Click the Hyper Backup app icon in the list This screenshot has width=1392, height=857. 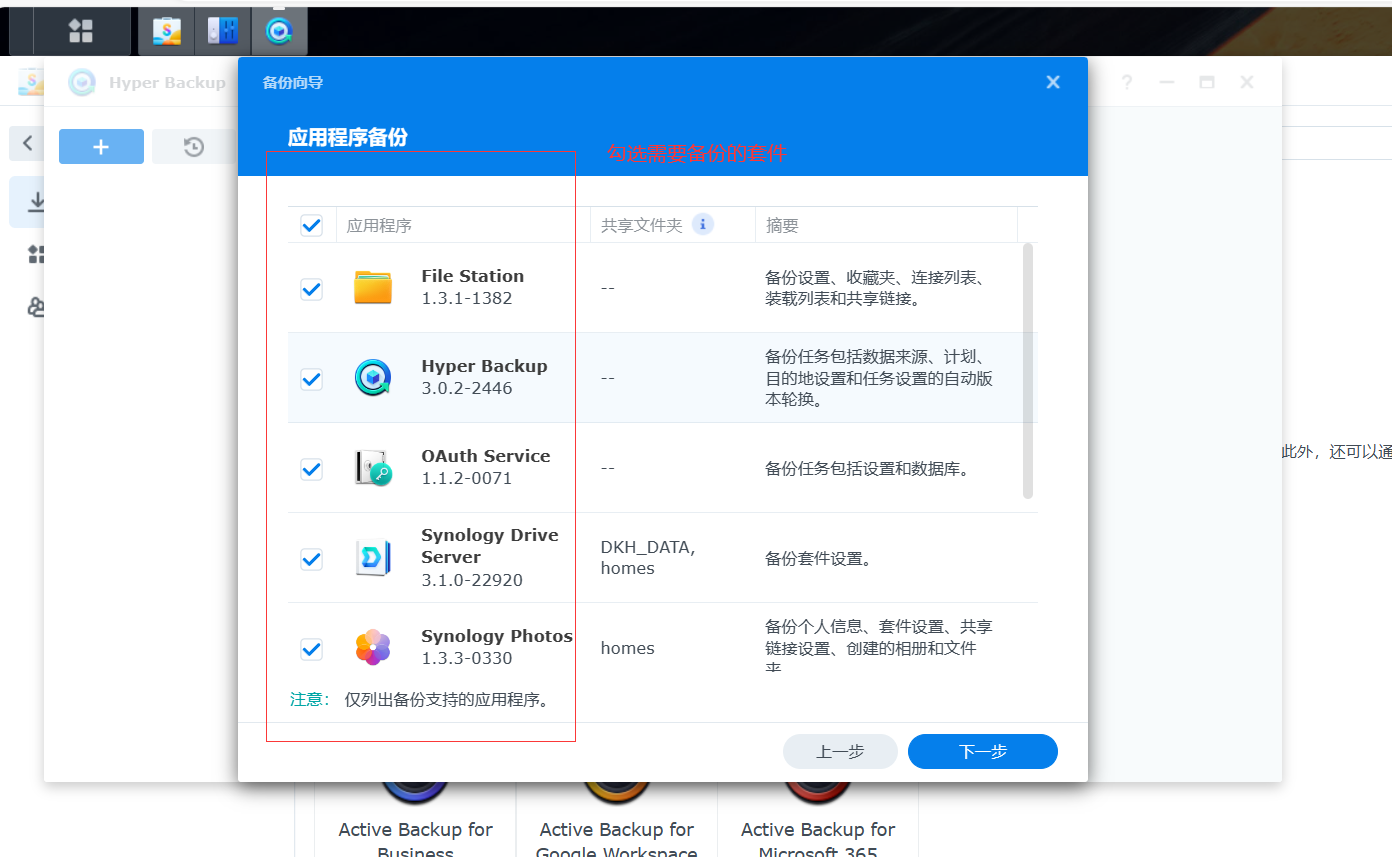373,378
